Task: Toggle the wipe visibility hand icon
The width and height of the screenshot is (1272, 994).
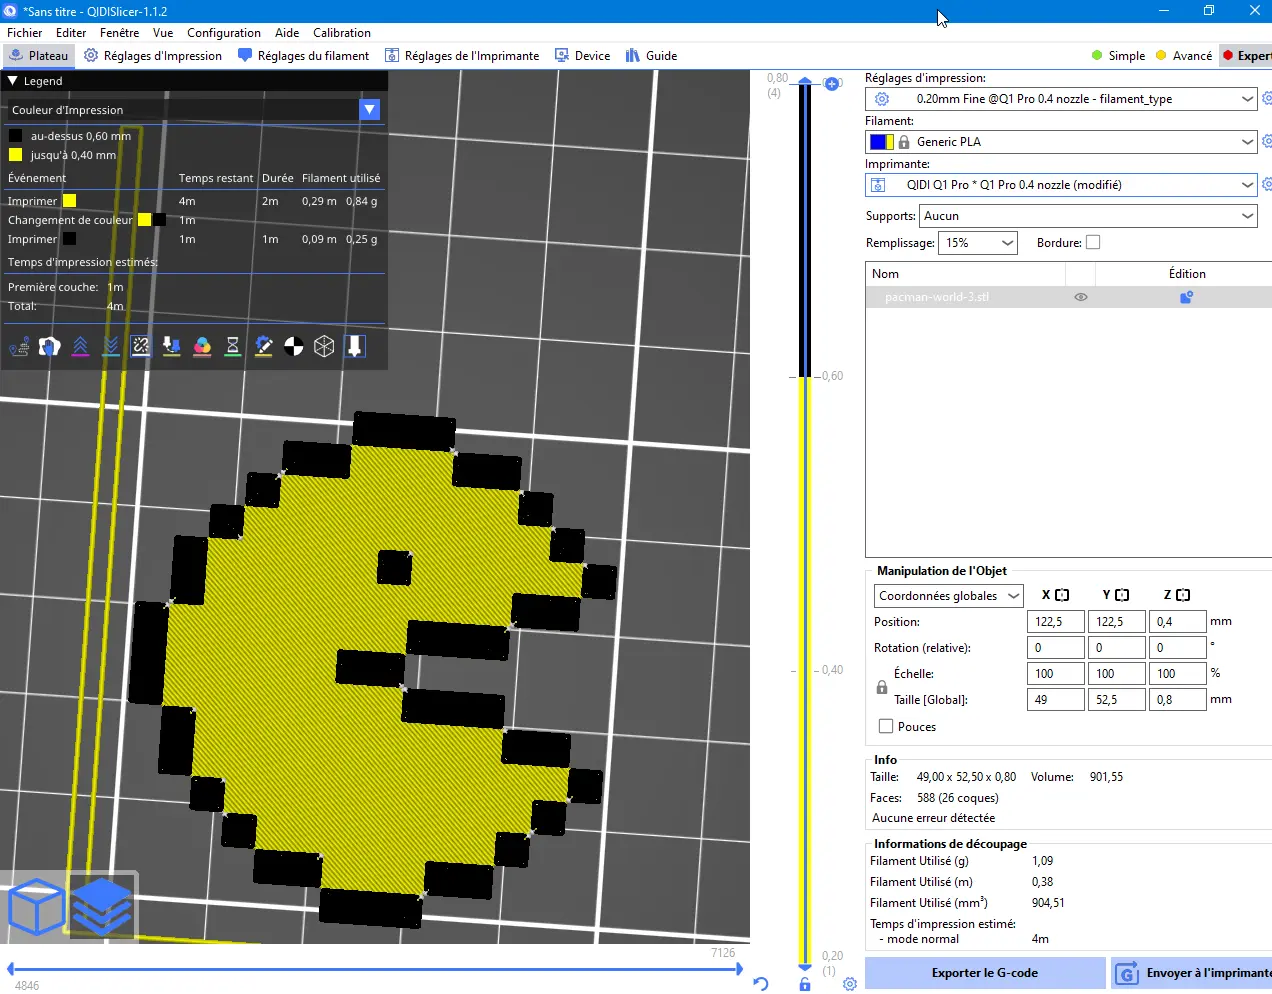Action: [x=49, y=346]
